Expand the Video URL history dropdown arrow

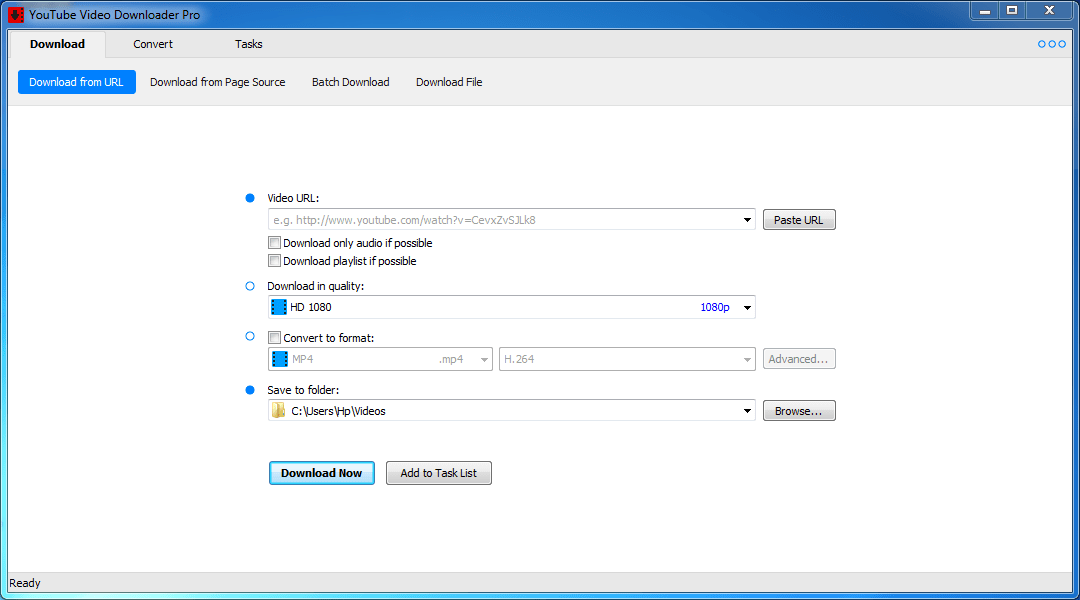tap(747, 220)
